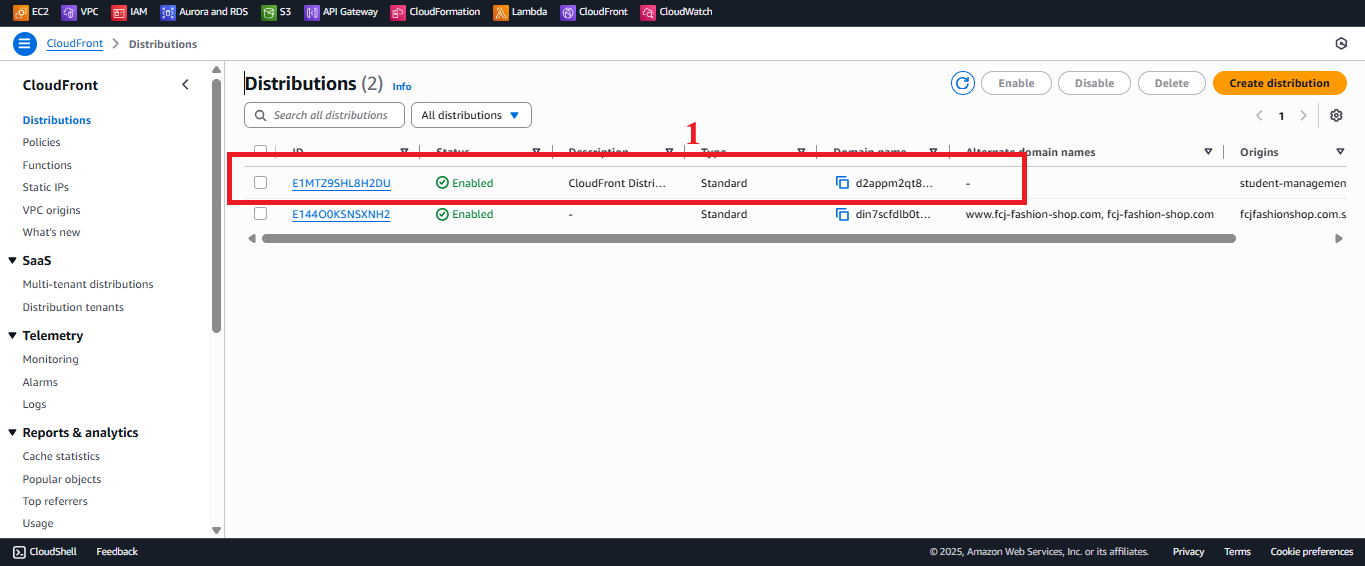This screenshot has height=566, width=1365.
Task: Open Alarms under Telemetry
Action: pos(40,382)
